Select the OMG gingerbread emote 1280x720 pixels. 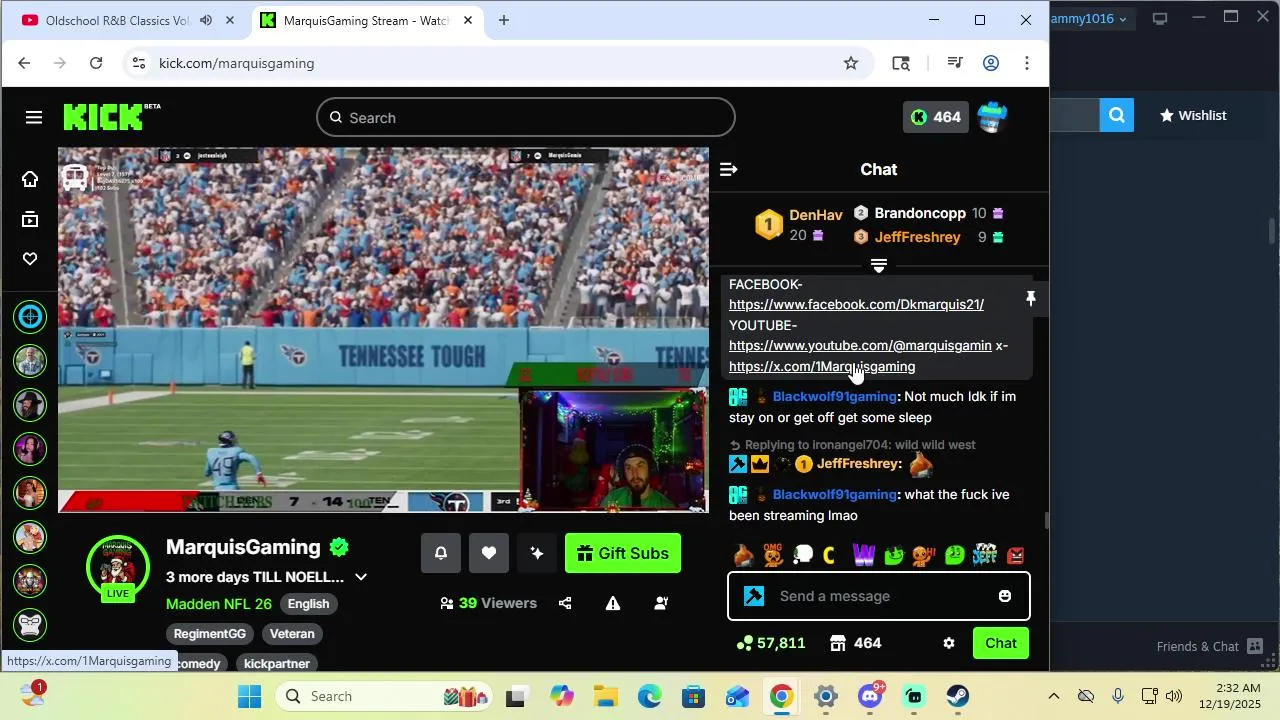coord(773,555)
